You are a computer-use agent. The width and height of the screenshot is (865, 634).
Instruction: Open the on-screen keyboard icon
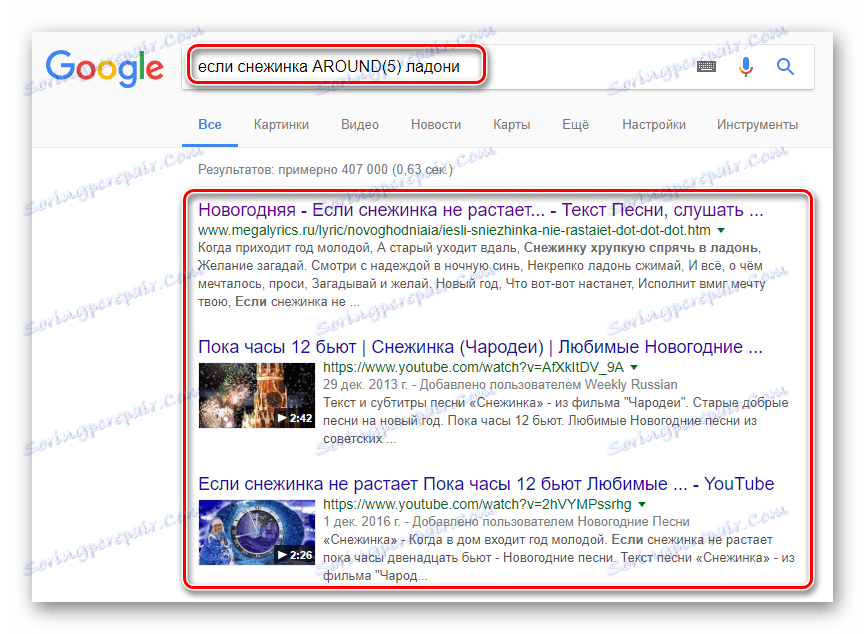coord(706,67)
